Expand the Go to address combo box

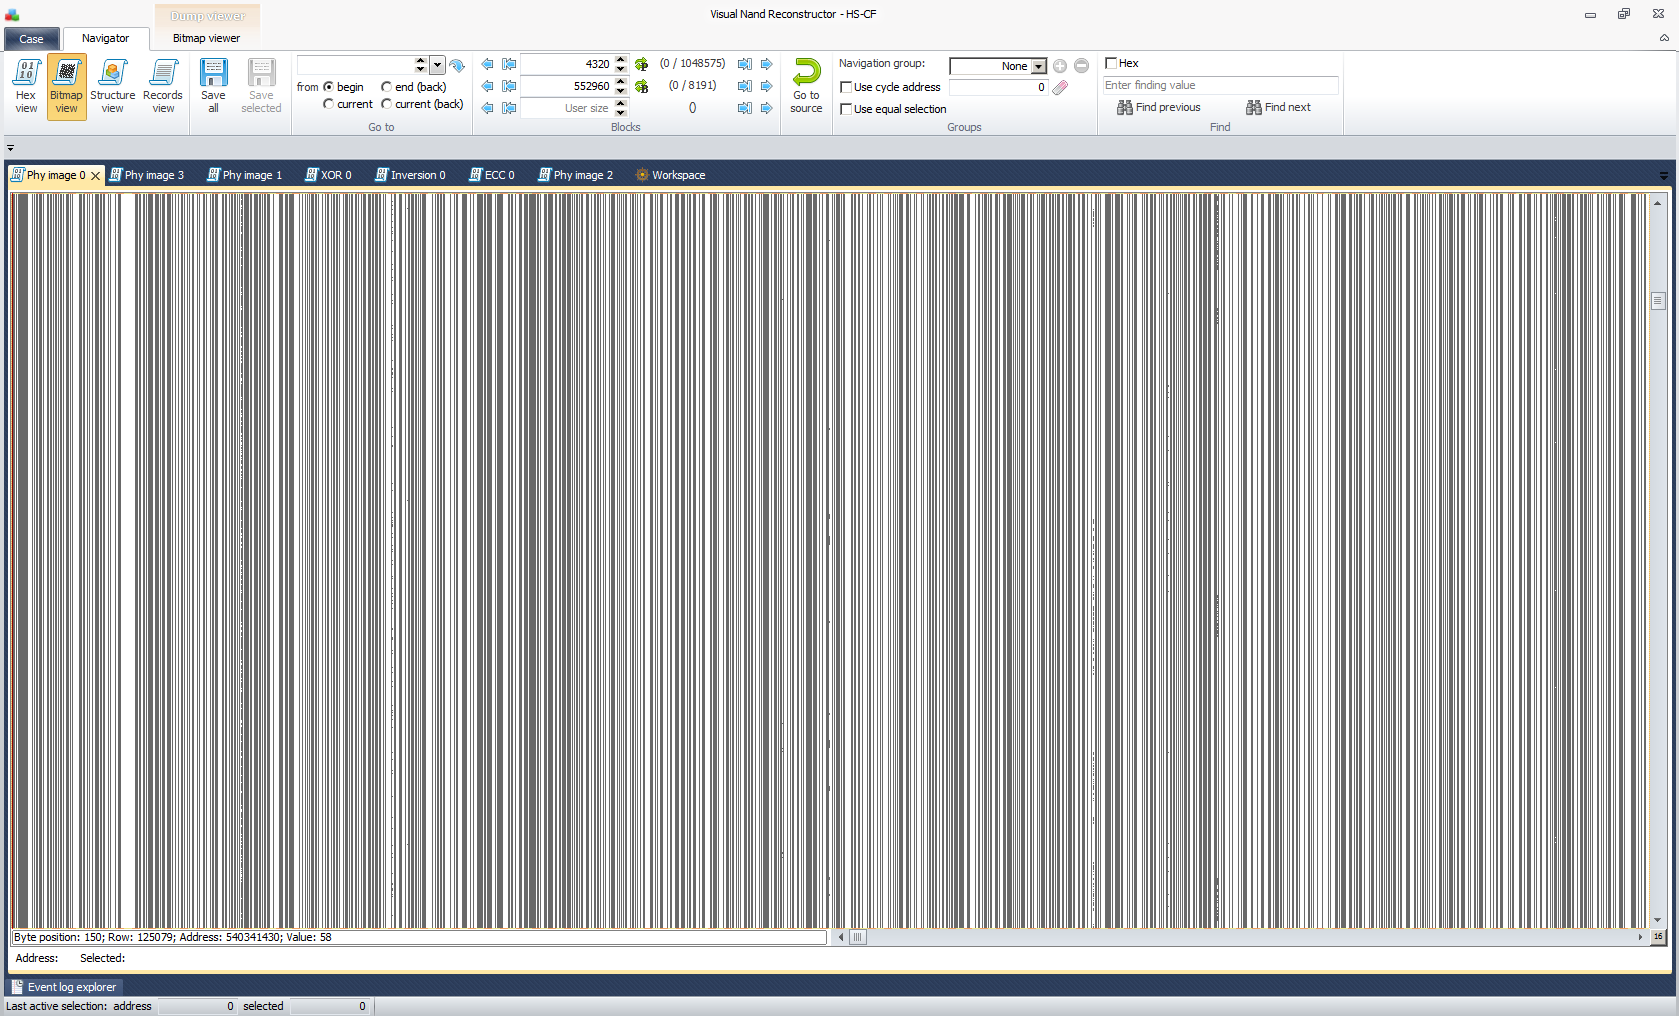coord(437,65)
